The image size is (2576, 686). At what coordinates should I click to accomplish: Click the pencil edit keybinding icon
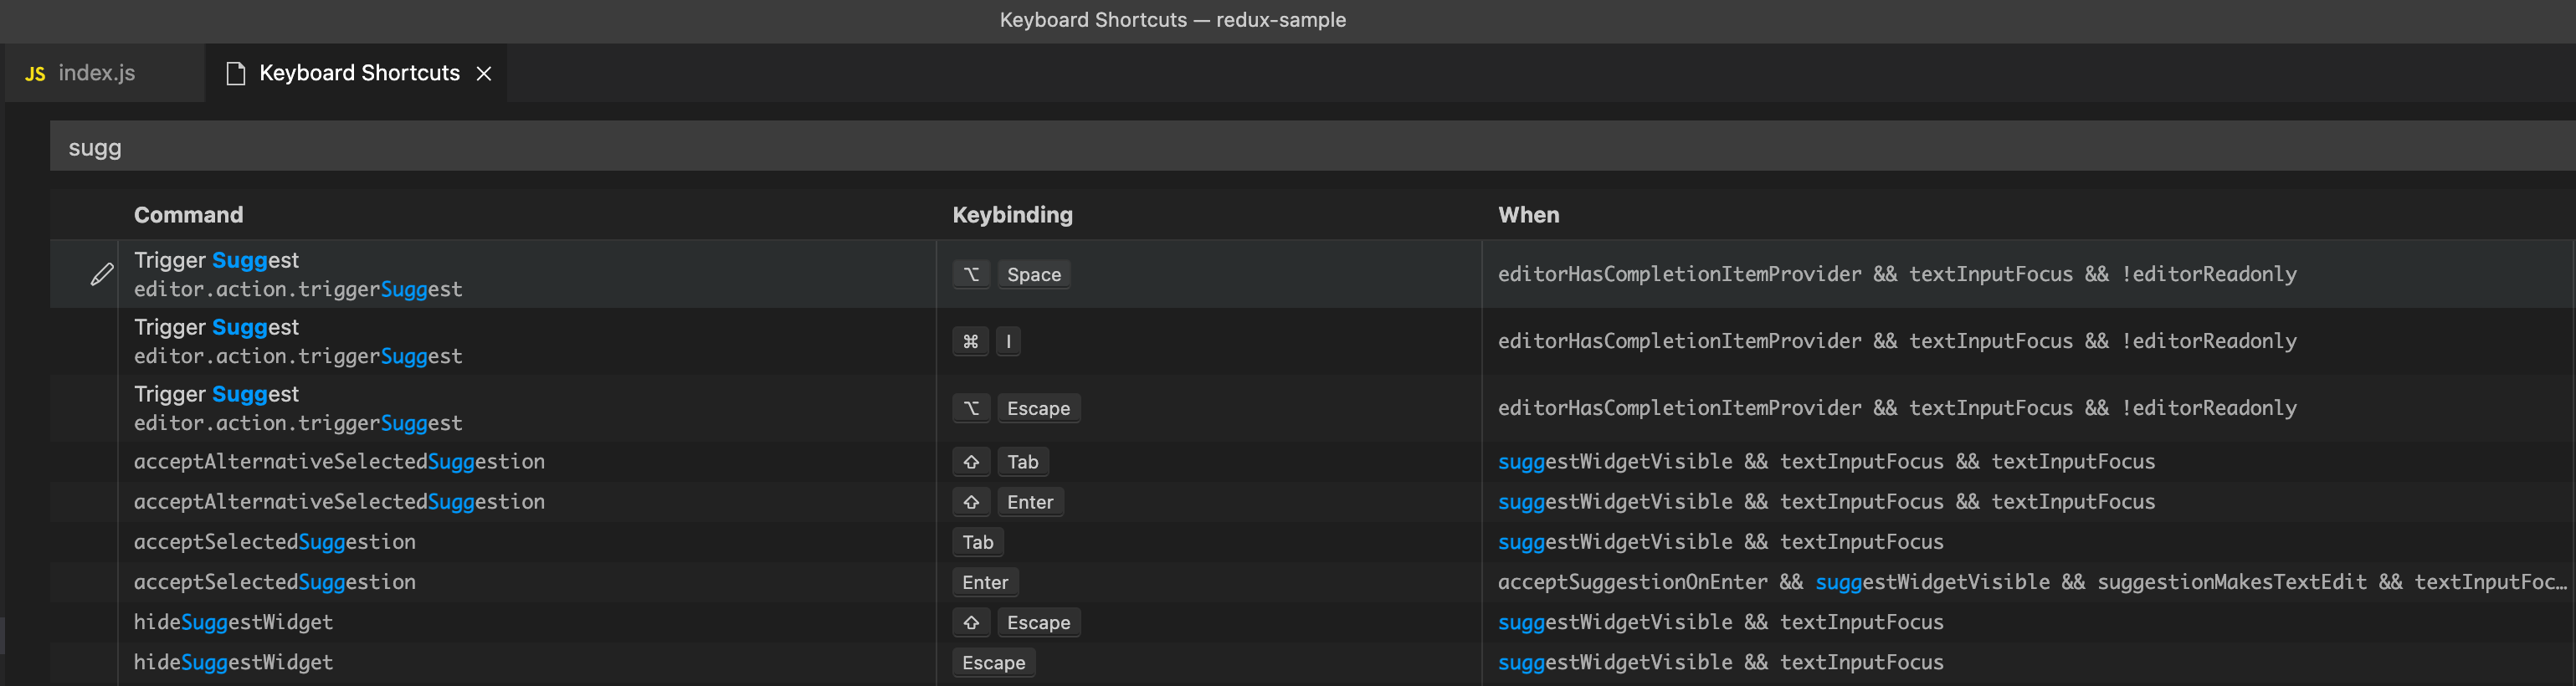[101, 274]
